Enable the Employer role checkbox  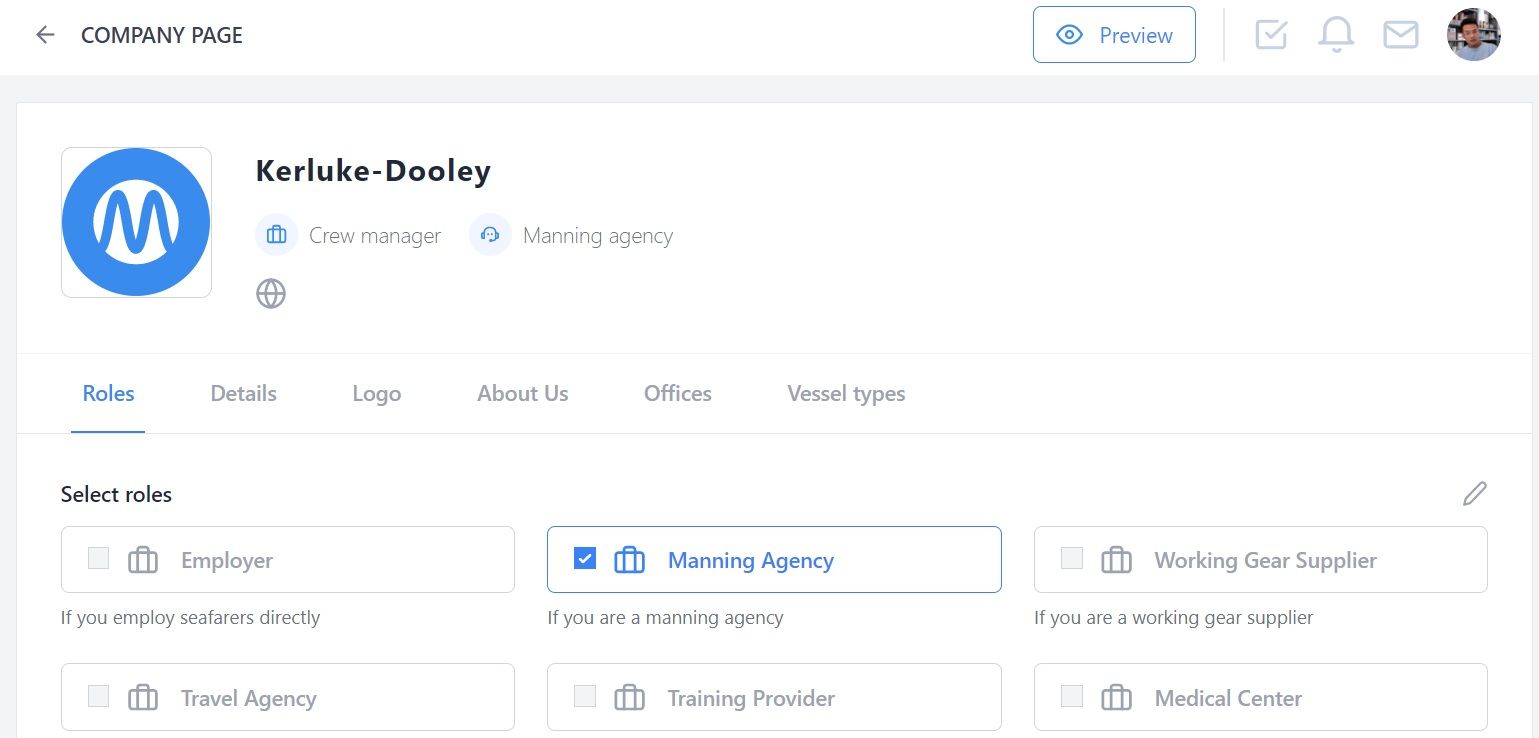[x=98, y=558]
